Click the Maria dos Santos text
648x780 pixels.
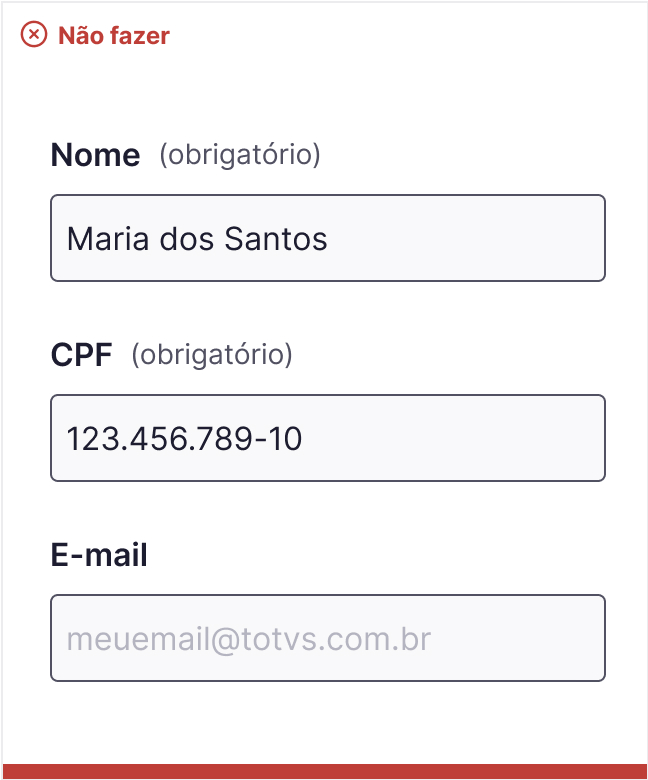pos(197,239)
